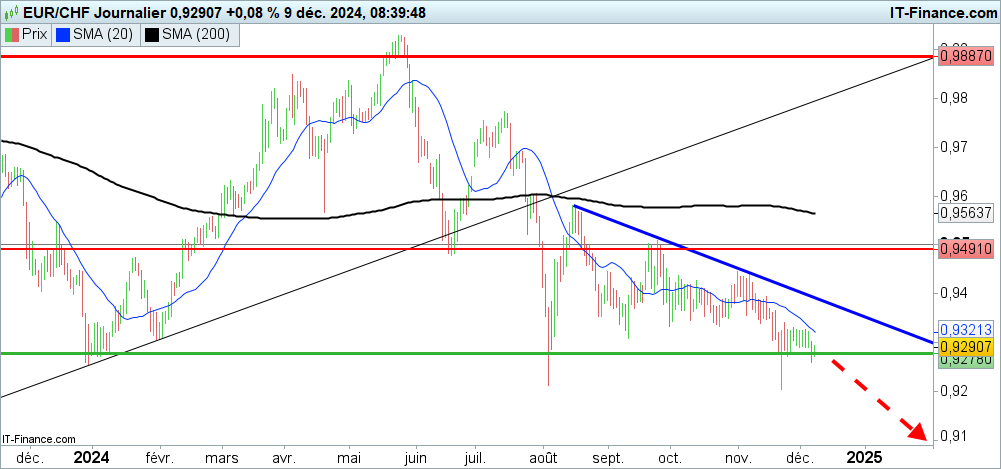Select the red 0,98870 resistance price tag
1001x469 pixels.
click(x=964, y=60)
